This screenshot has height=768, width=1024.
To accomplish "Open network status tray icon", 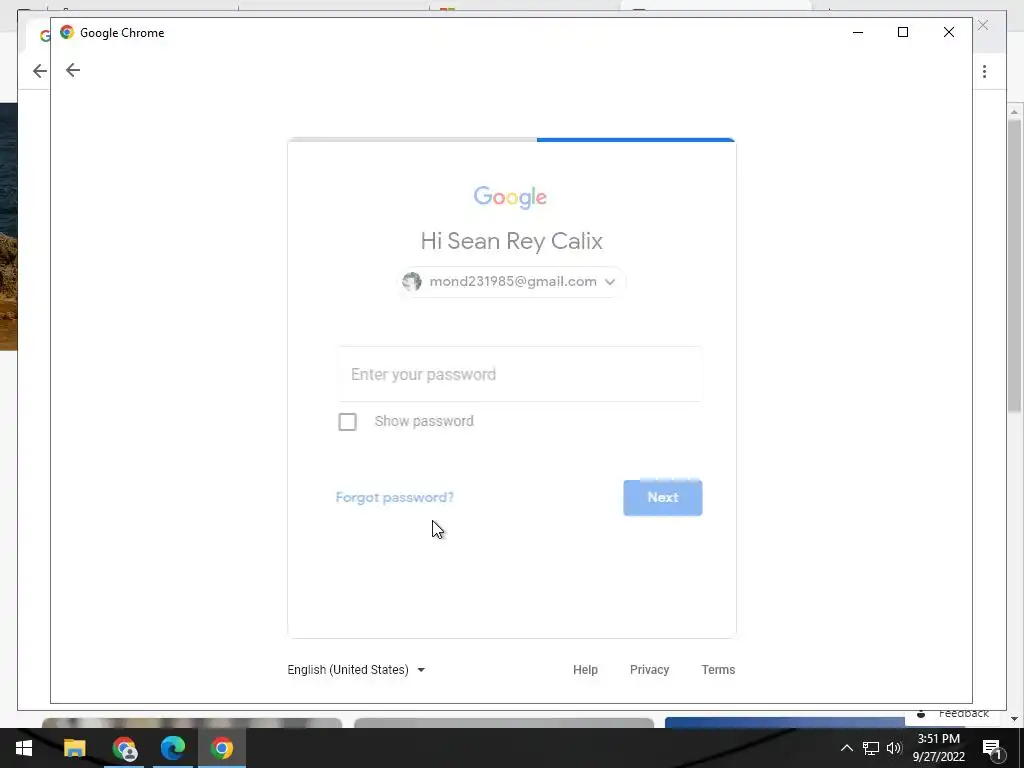I will (x=871, y=748).
